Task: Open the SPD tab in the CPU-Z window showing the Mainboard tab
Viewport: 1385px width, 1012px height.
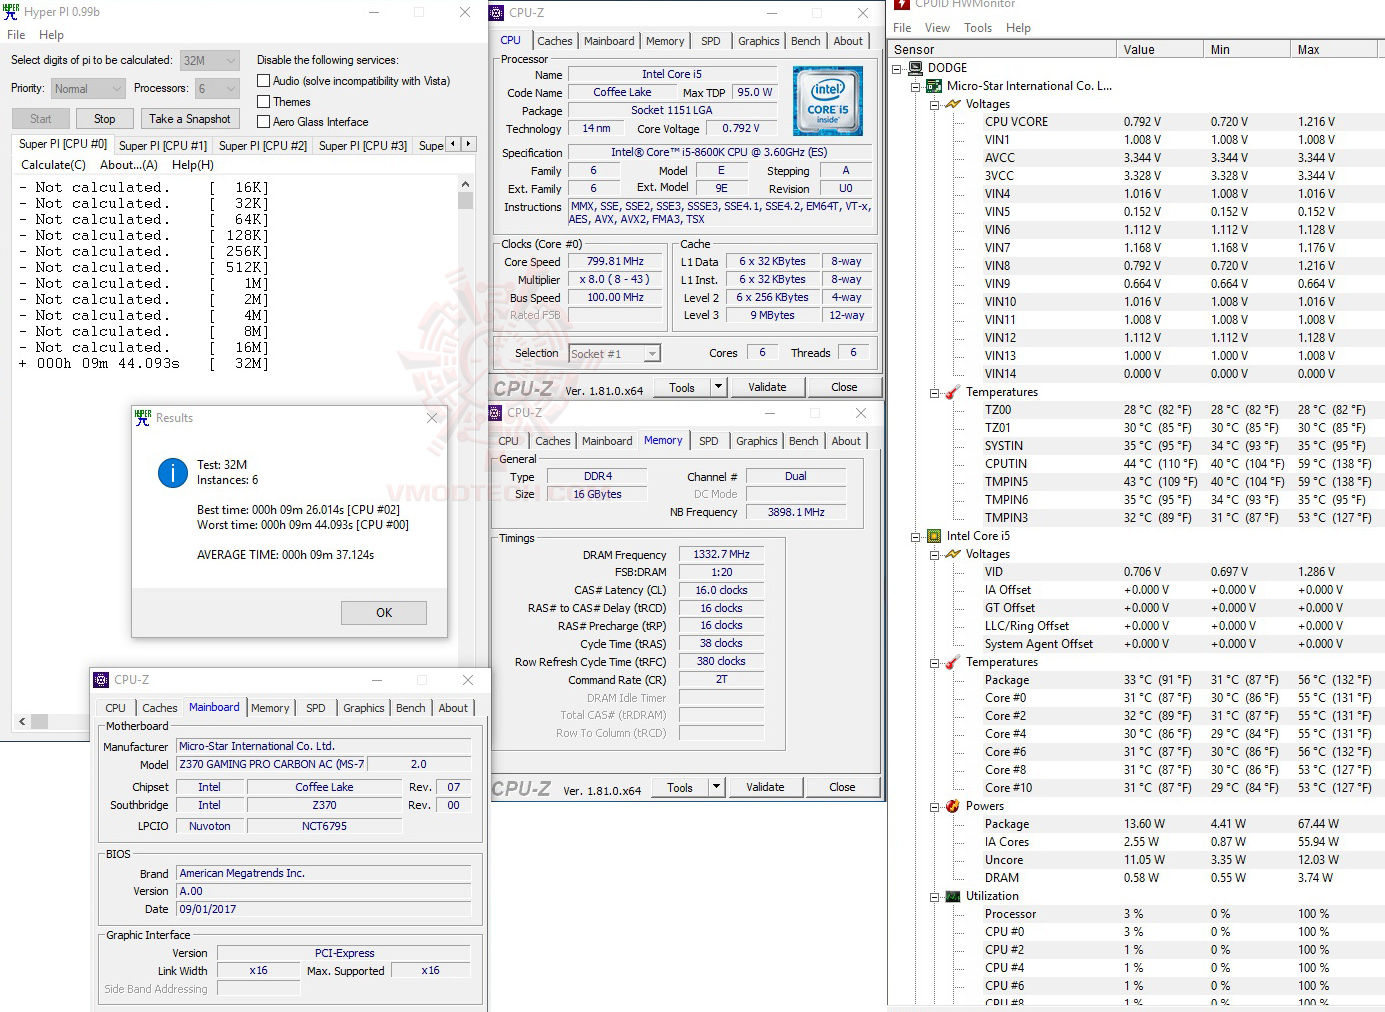Action: [316, 708]
